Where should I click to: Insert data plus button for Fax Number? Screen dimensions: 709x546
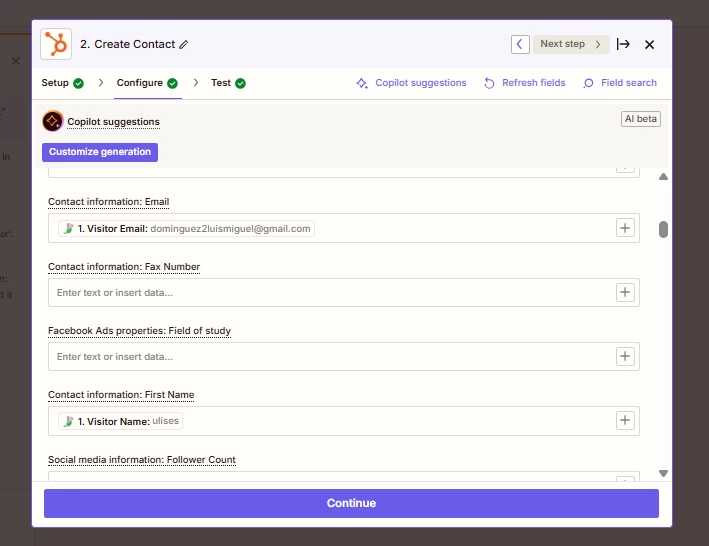pyautogui.click(x=625, y=292)
